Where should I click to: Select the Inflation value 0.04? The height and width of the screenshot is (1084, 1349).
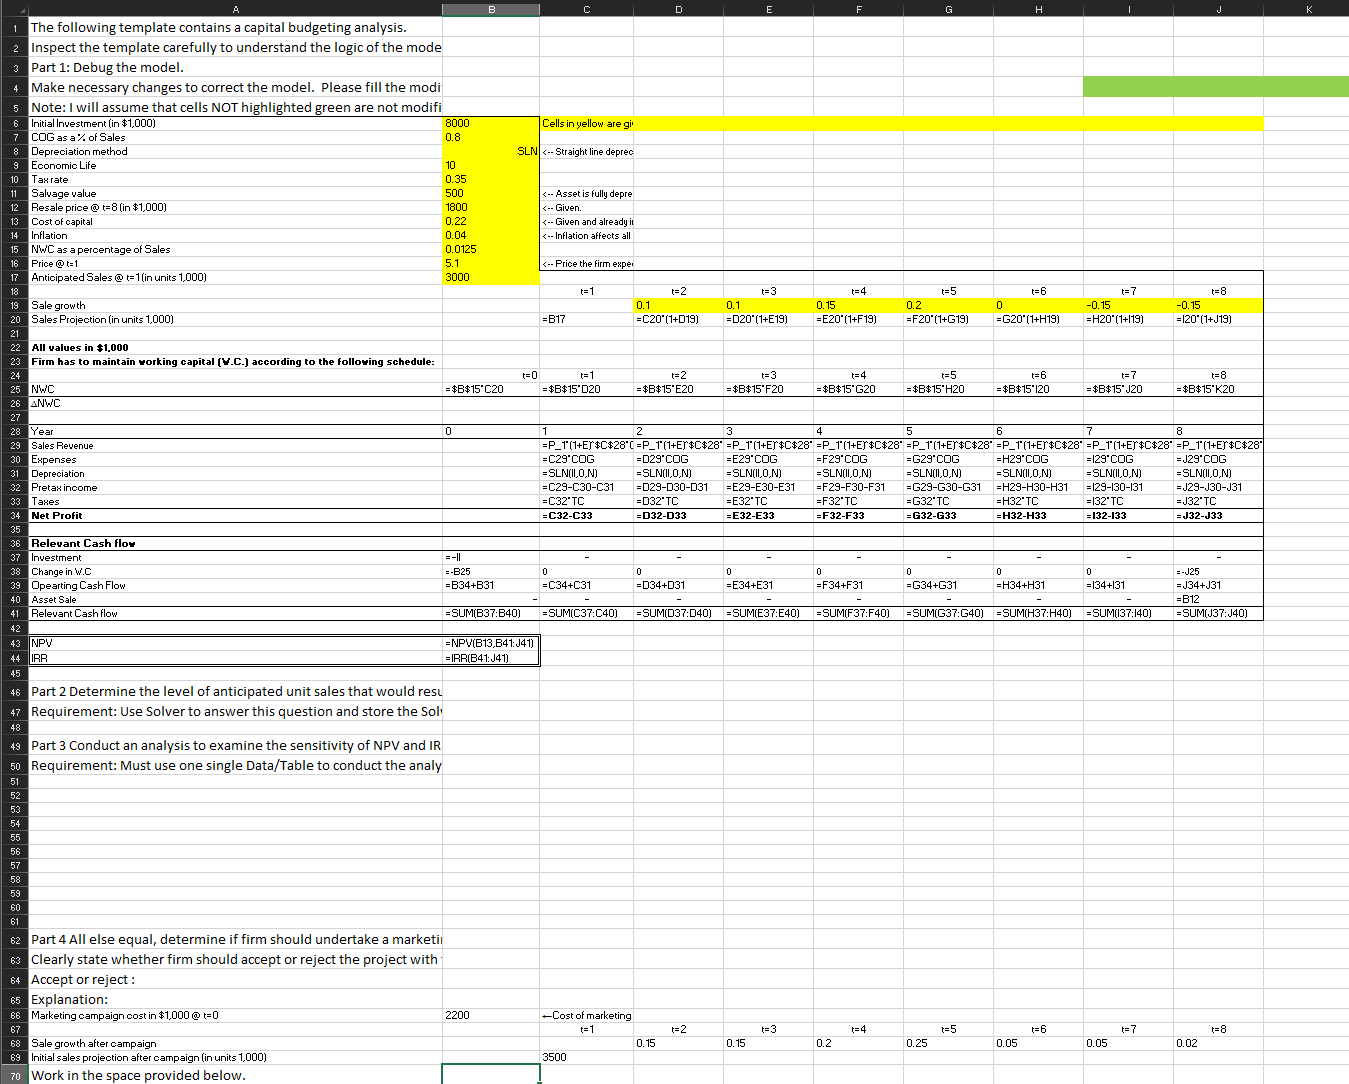pyautogui.click(x=491, y=235)
